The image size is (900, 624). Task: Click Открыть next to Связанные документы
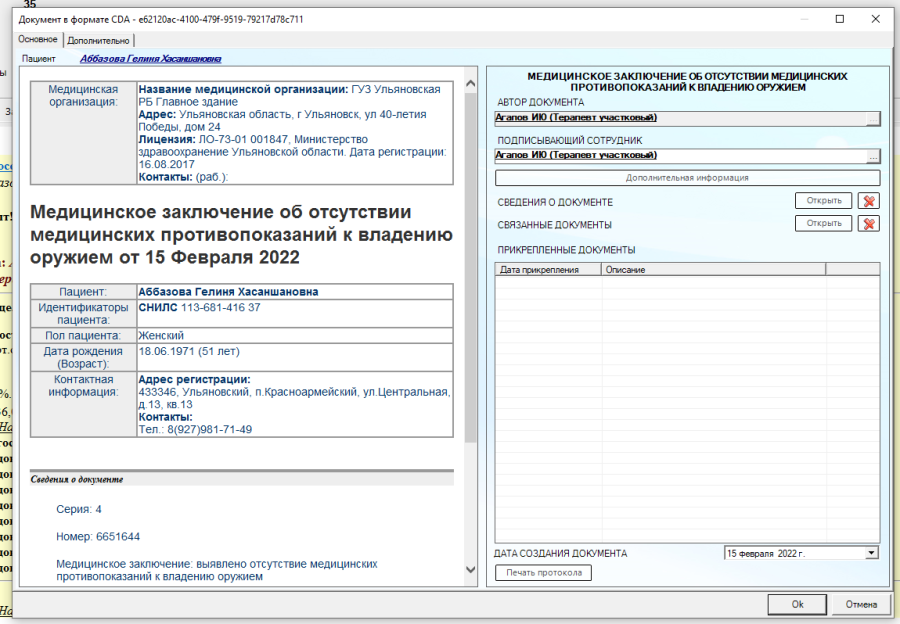coord(823,223)
